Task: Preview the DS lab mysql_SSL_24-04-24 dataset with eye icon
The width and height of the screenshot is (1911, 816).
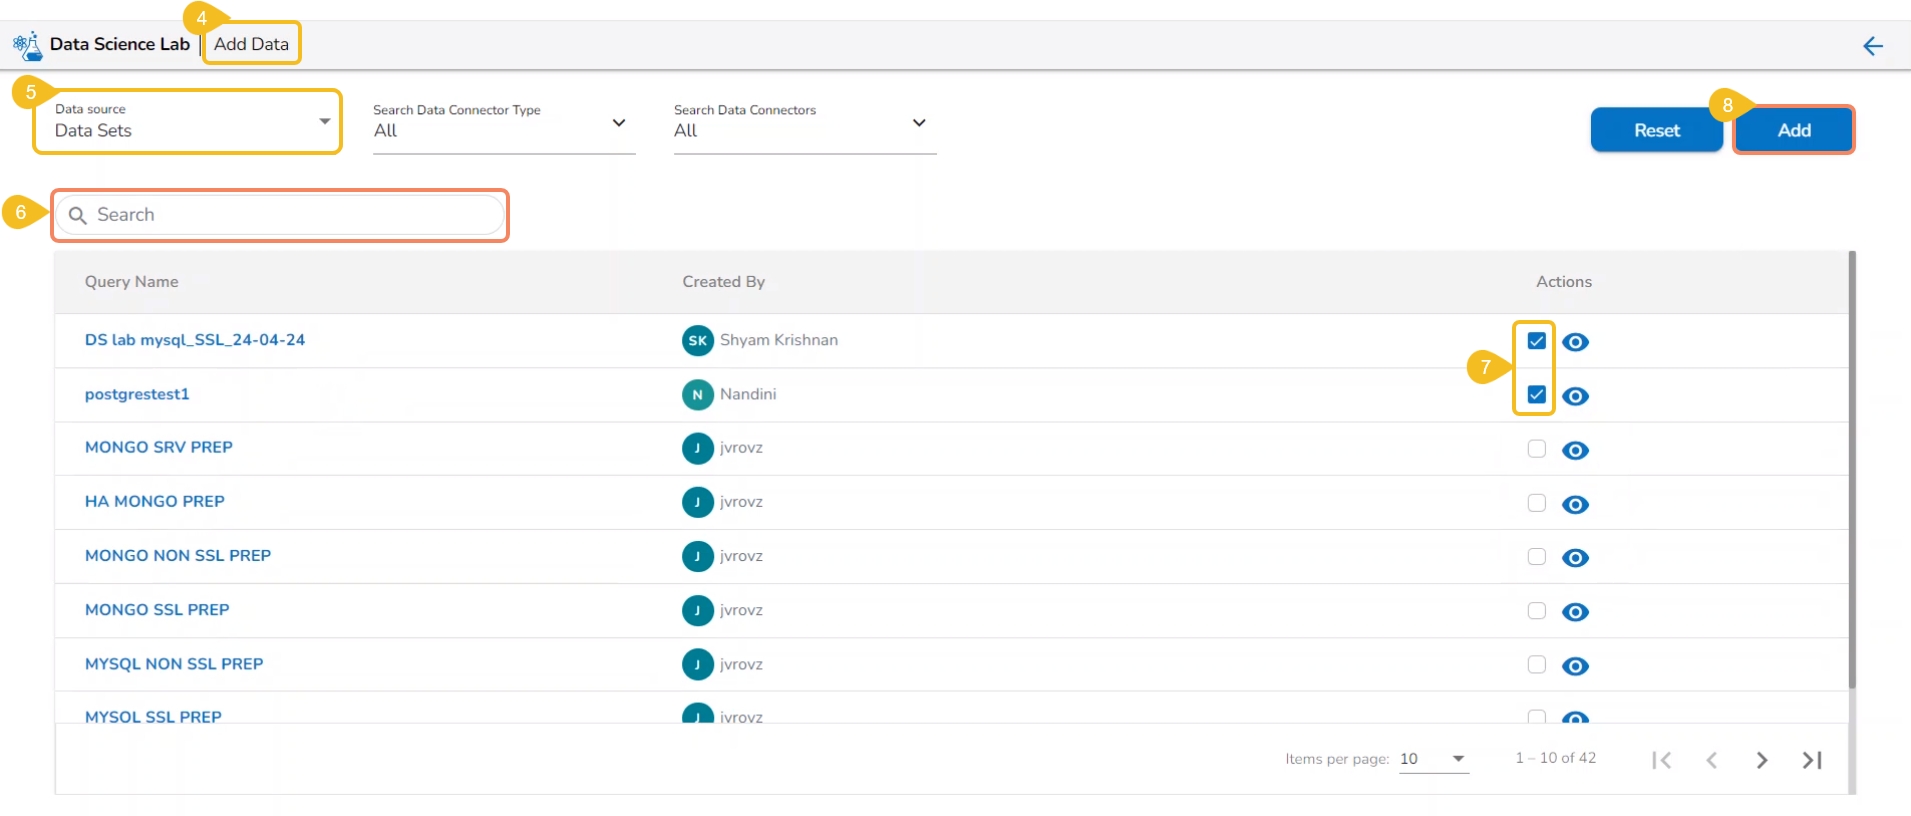Action: tap(1575, 342)
